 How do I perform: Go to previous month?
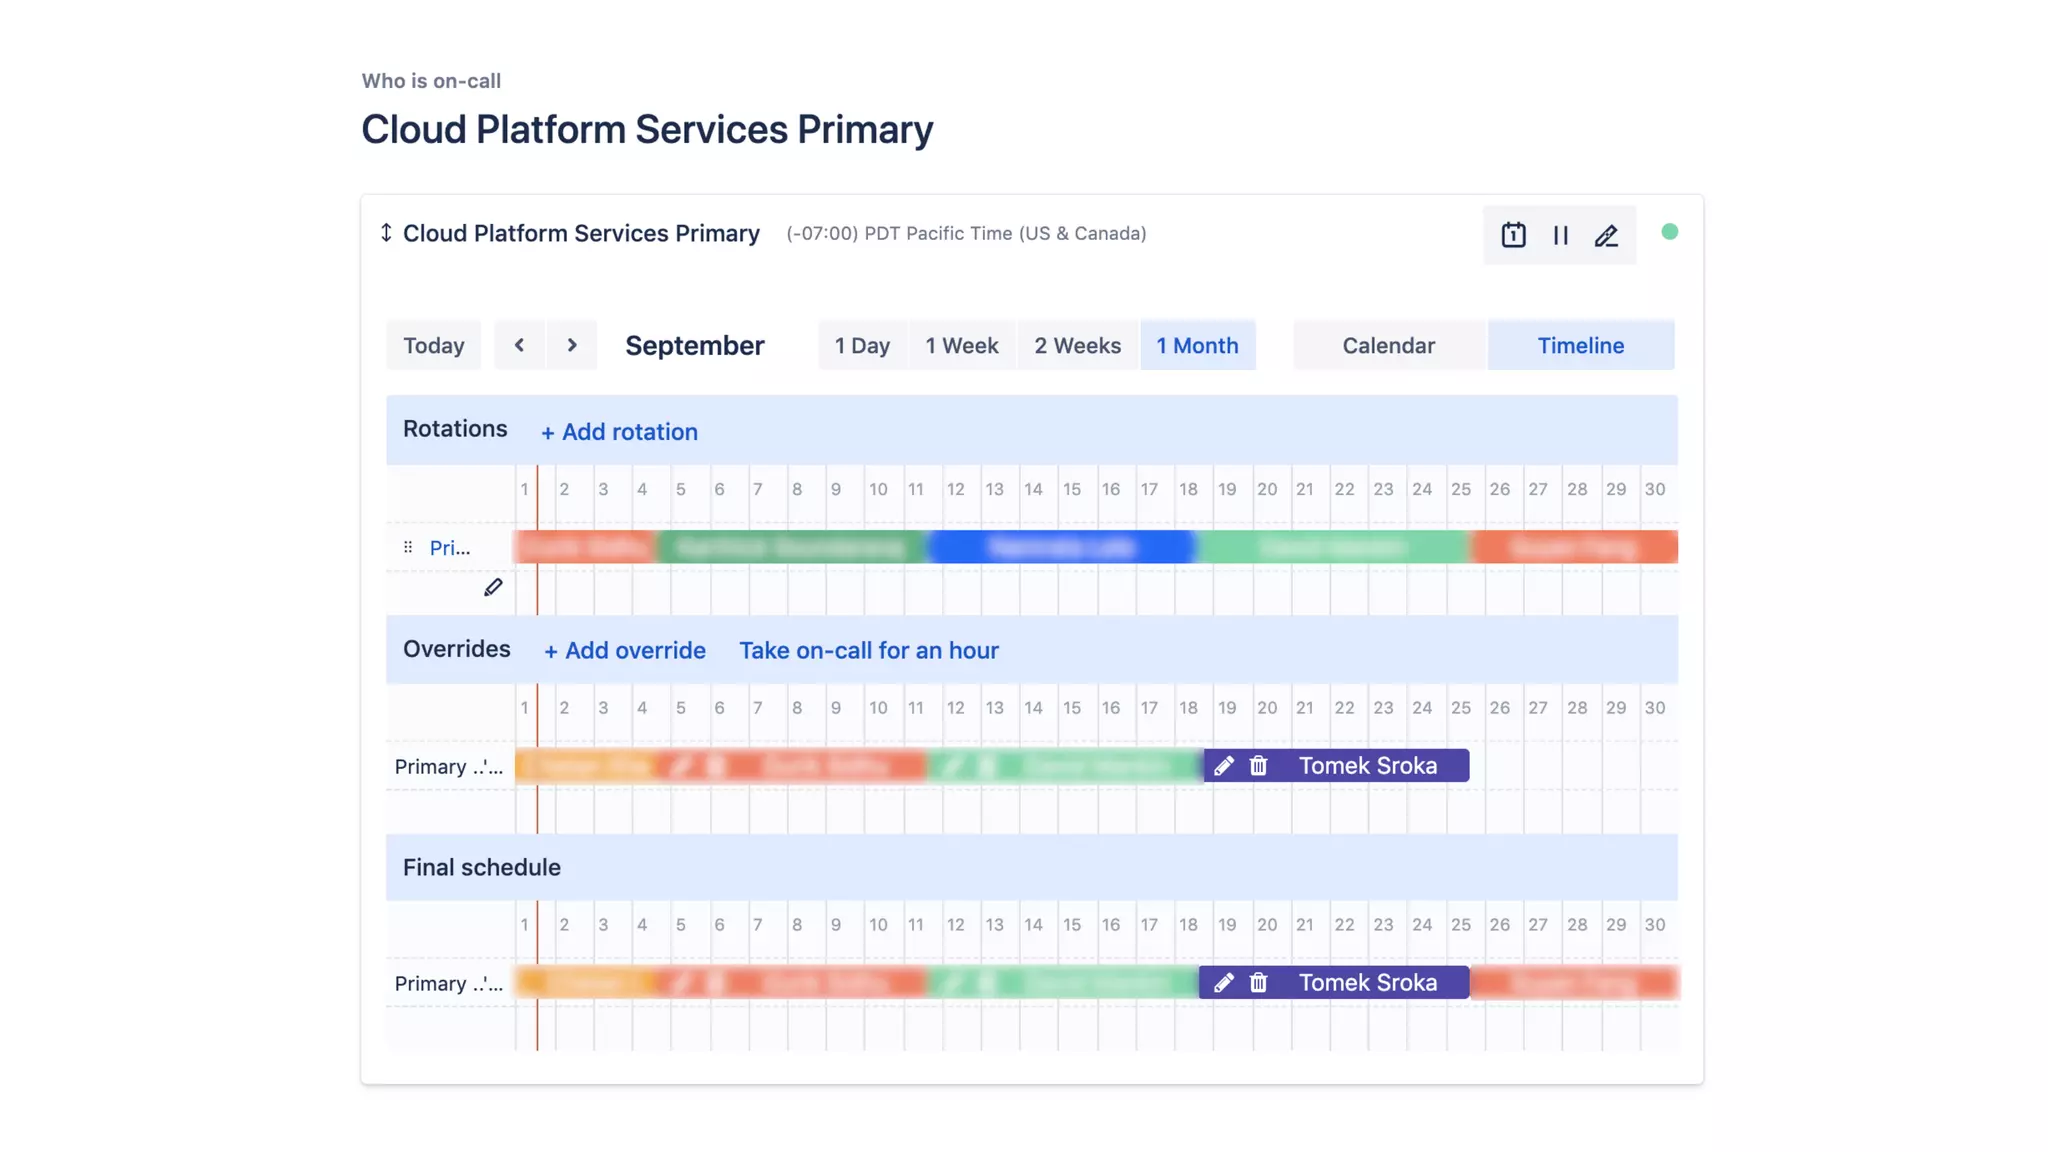(x=519, y=345)
